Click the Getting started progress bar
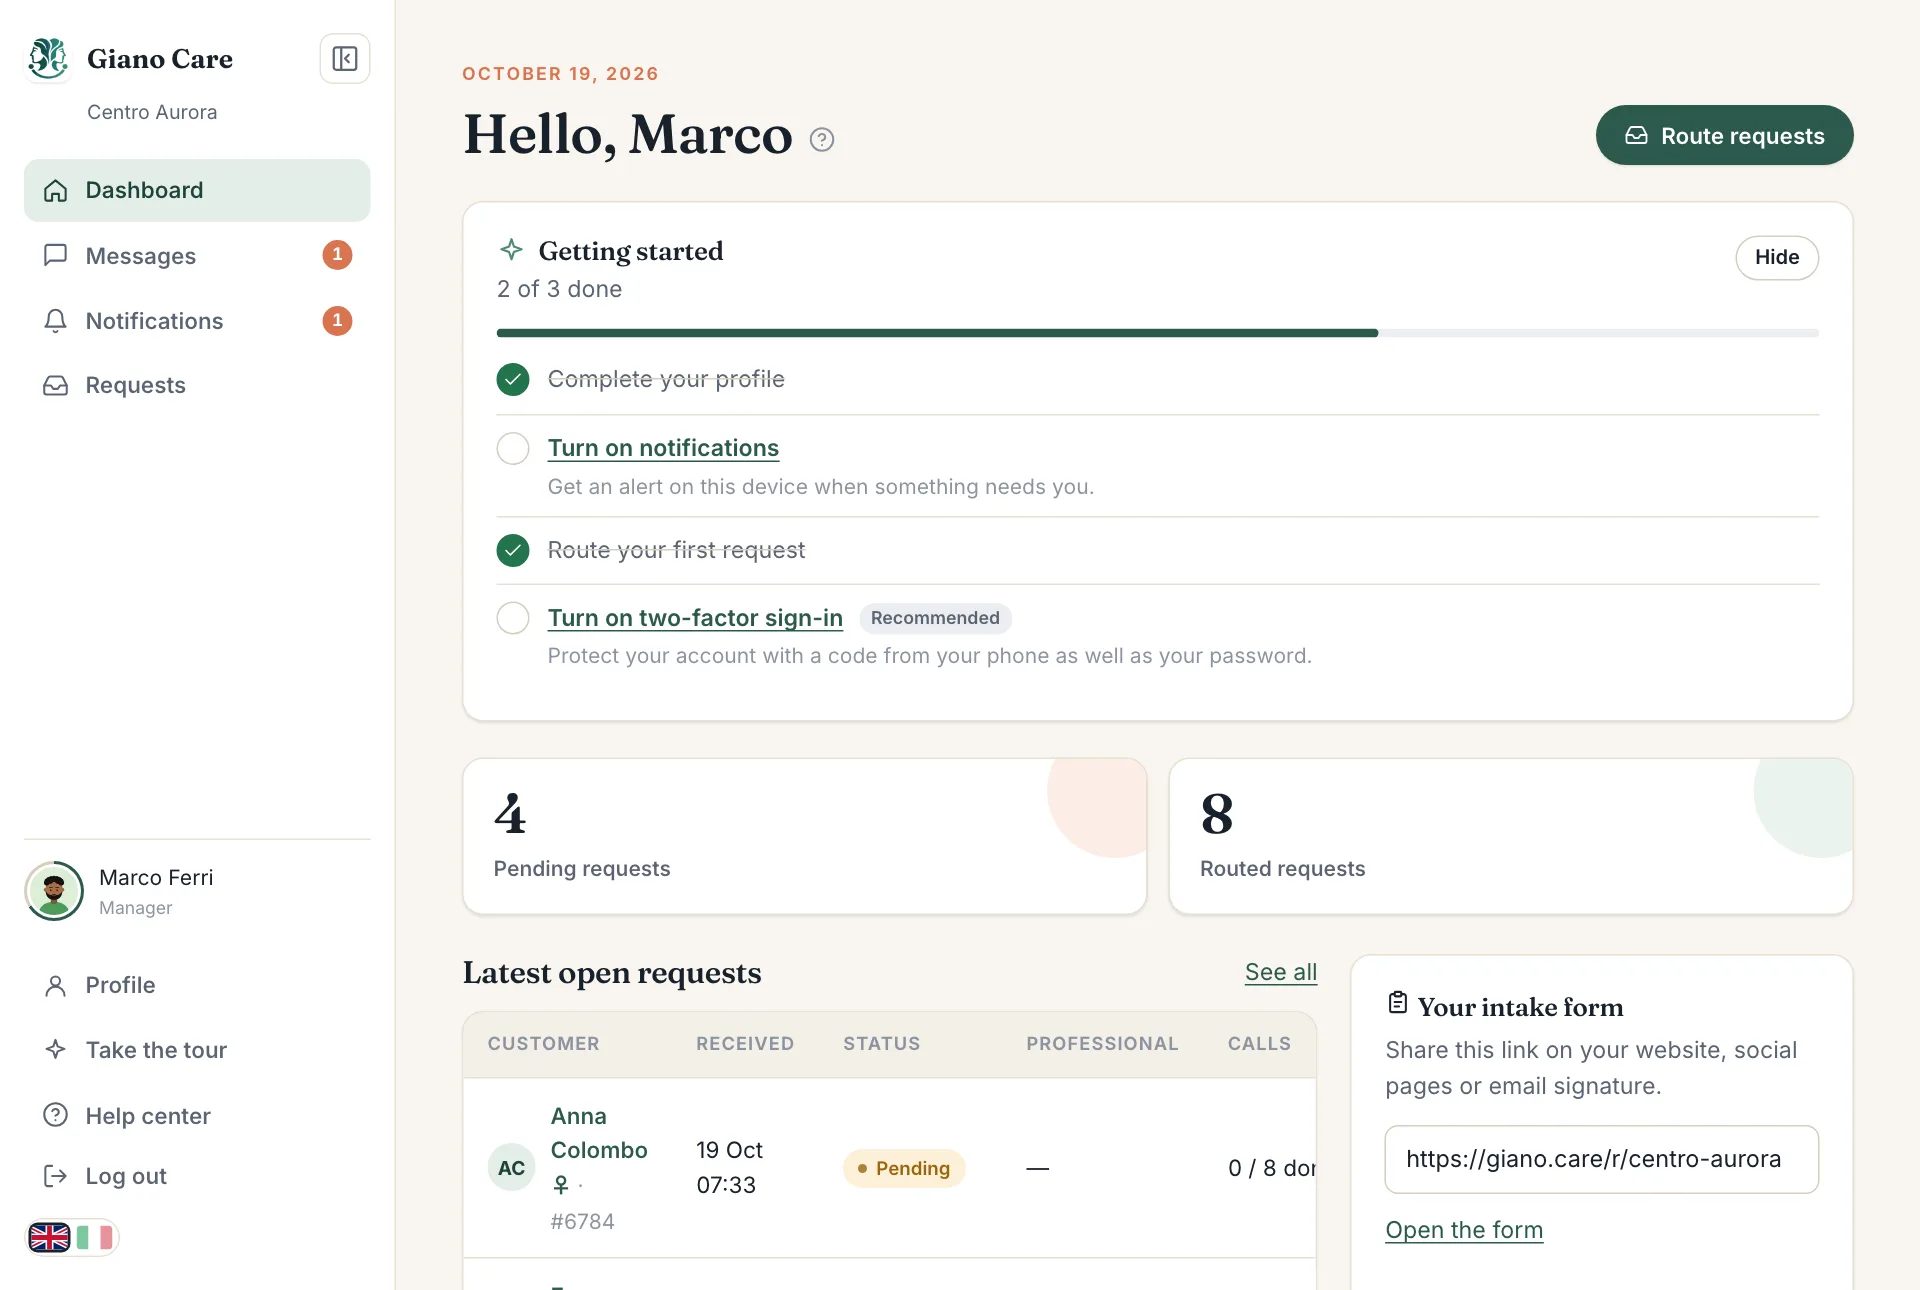 pyautogui.click(x=1157, y=333)
